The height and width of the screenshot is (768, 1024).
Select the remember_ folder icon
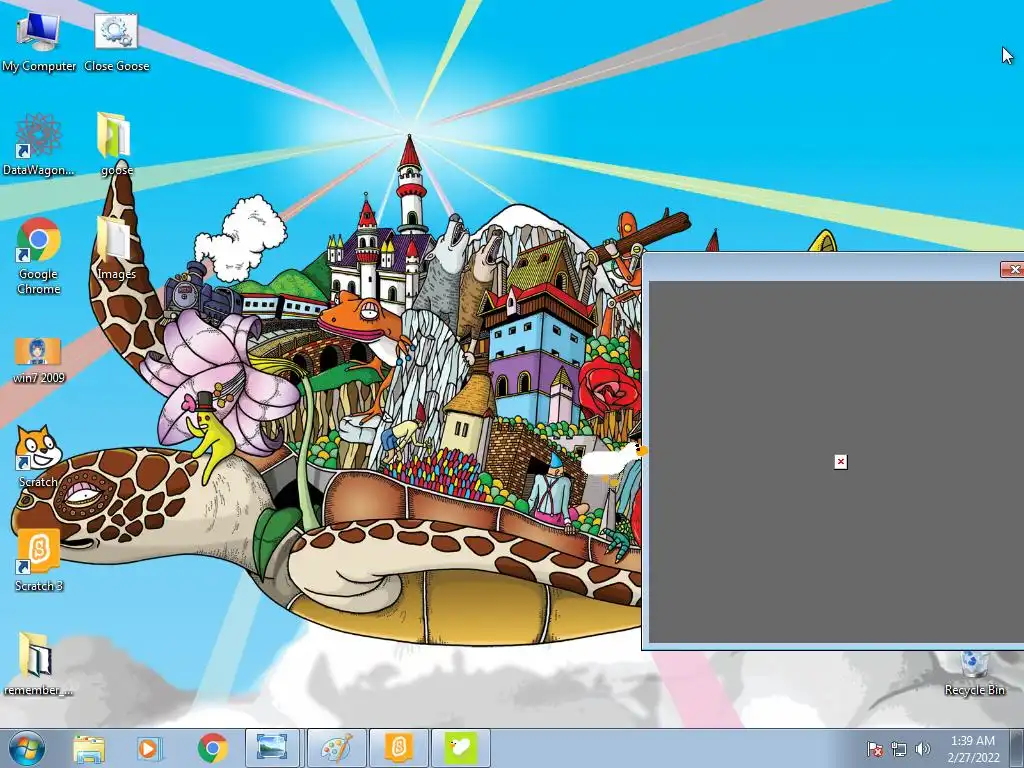pos(37,664)
